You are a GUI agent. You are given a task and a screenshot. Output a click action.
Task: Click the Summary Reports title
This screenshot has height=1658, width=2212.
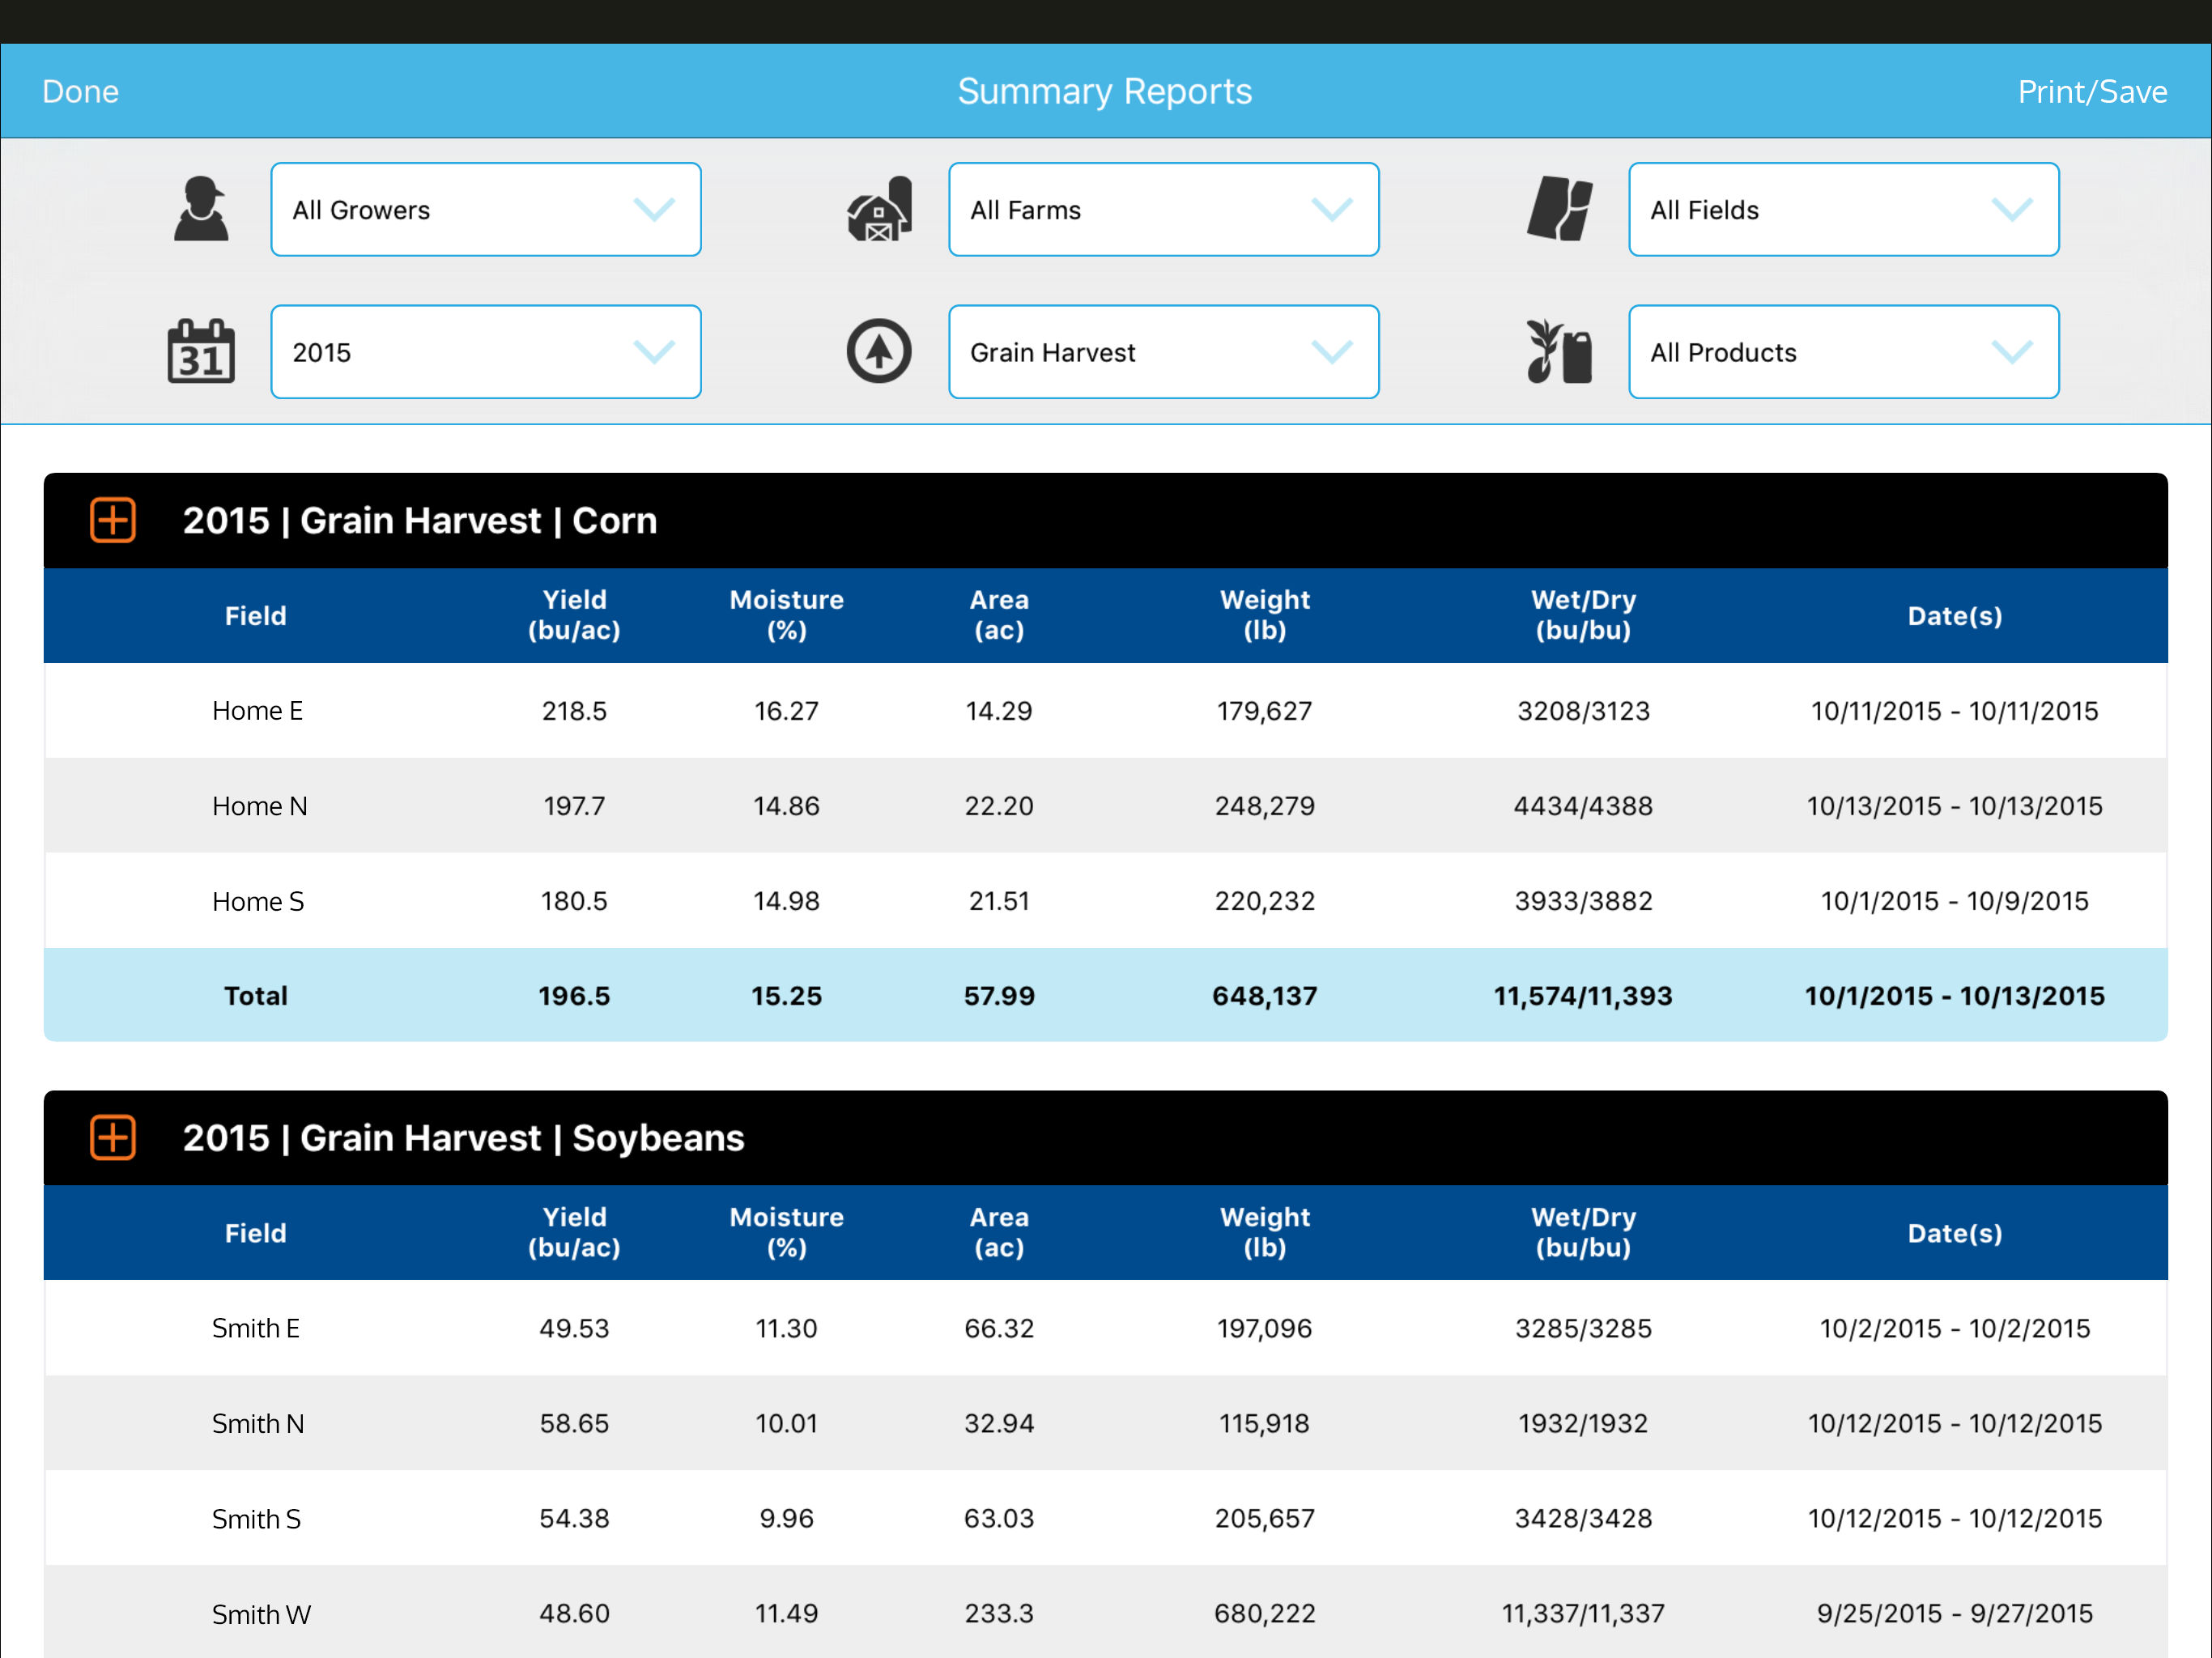click(x=1105, y=91)
